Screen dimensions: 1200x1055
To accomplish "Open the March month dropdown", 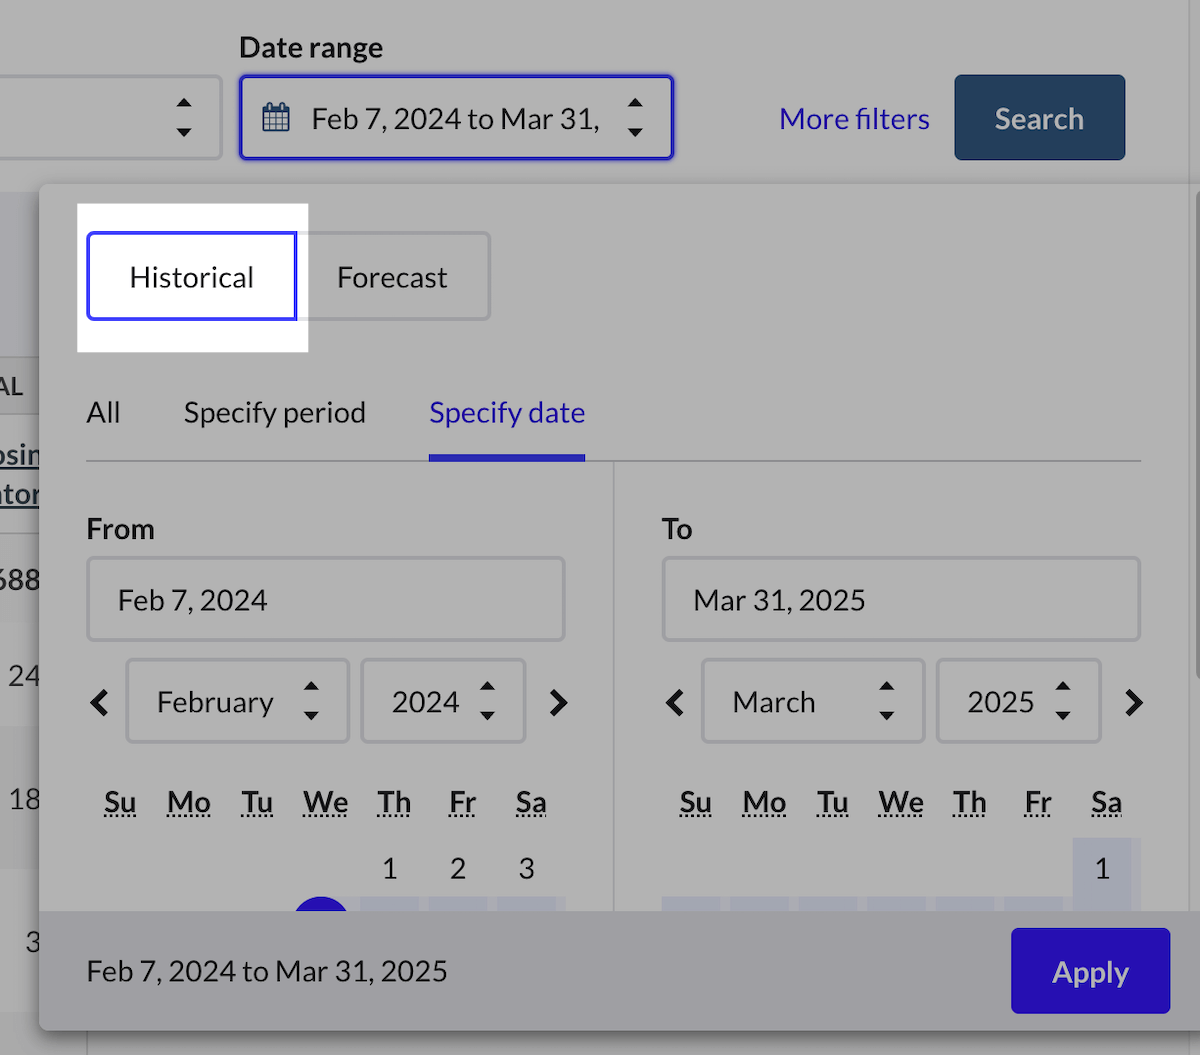I will (x=812, y=701).
